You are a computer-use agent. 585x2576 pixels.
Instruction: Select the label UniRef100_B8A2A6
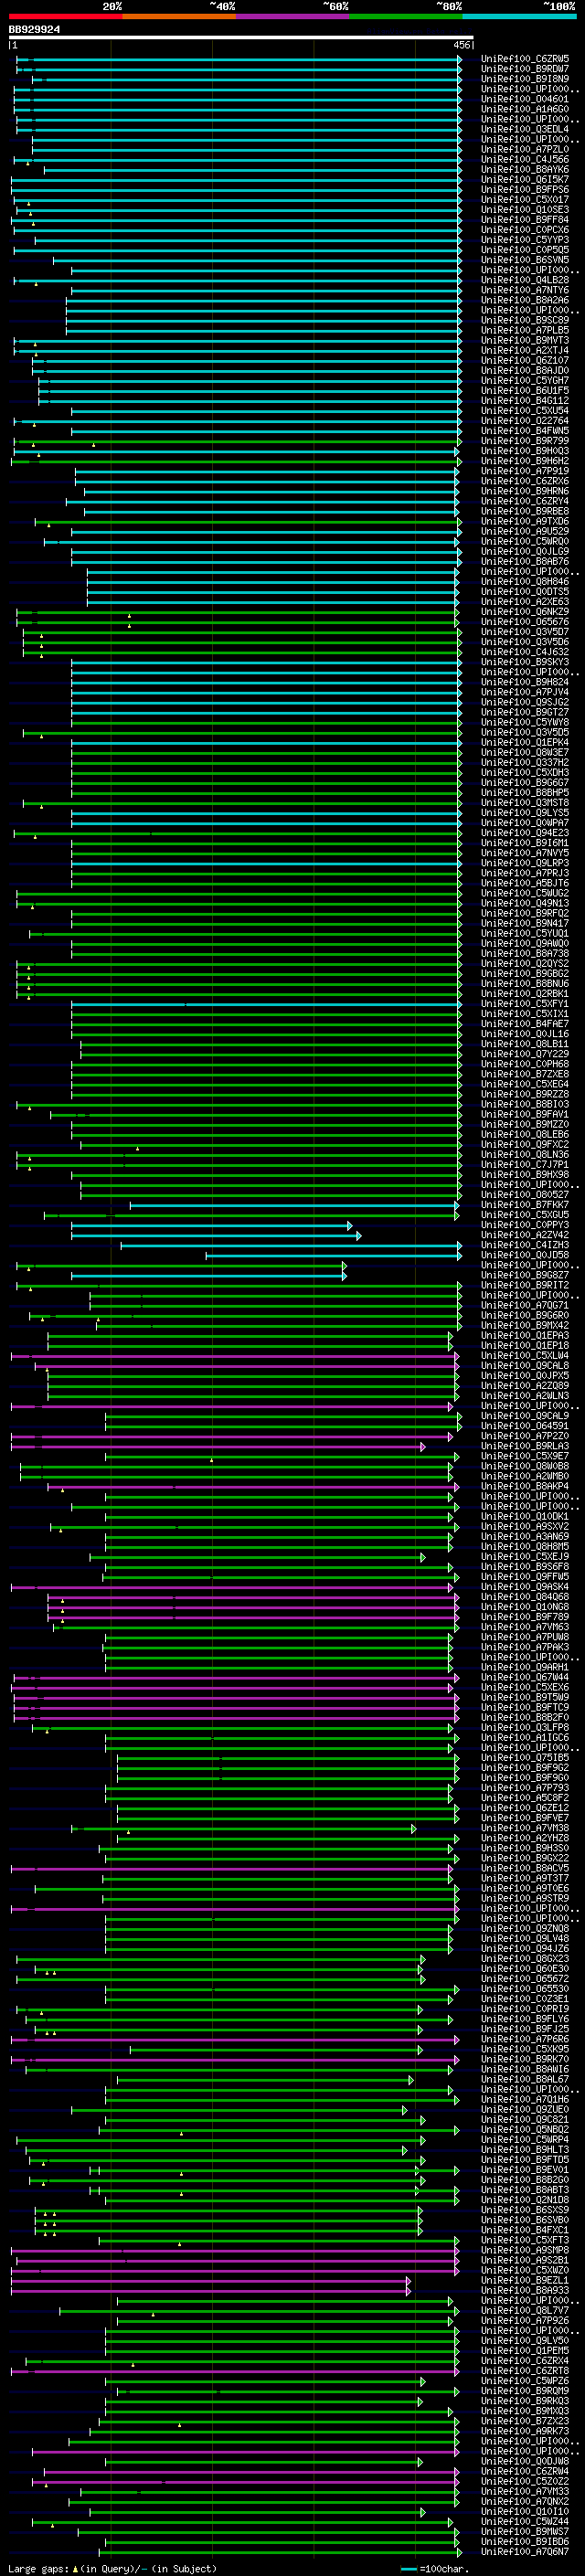pos(525,300)
